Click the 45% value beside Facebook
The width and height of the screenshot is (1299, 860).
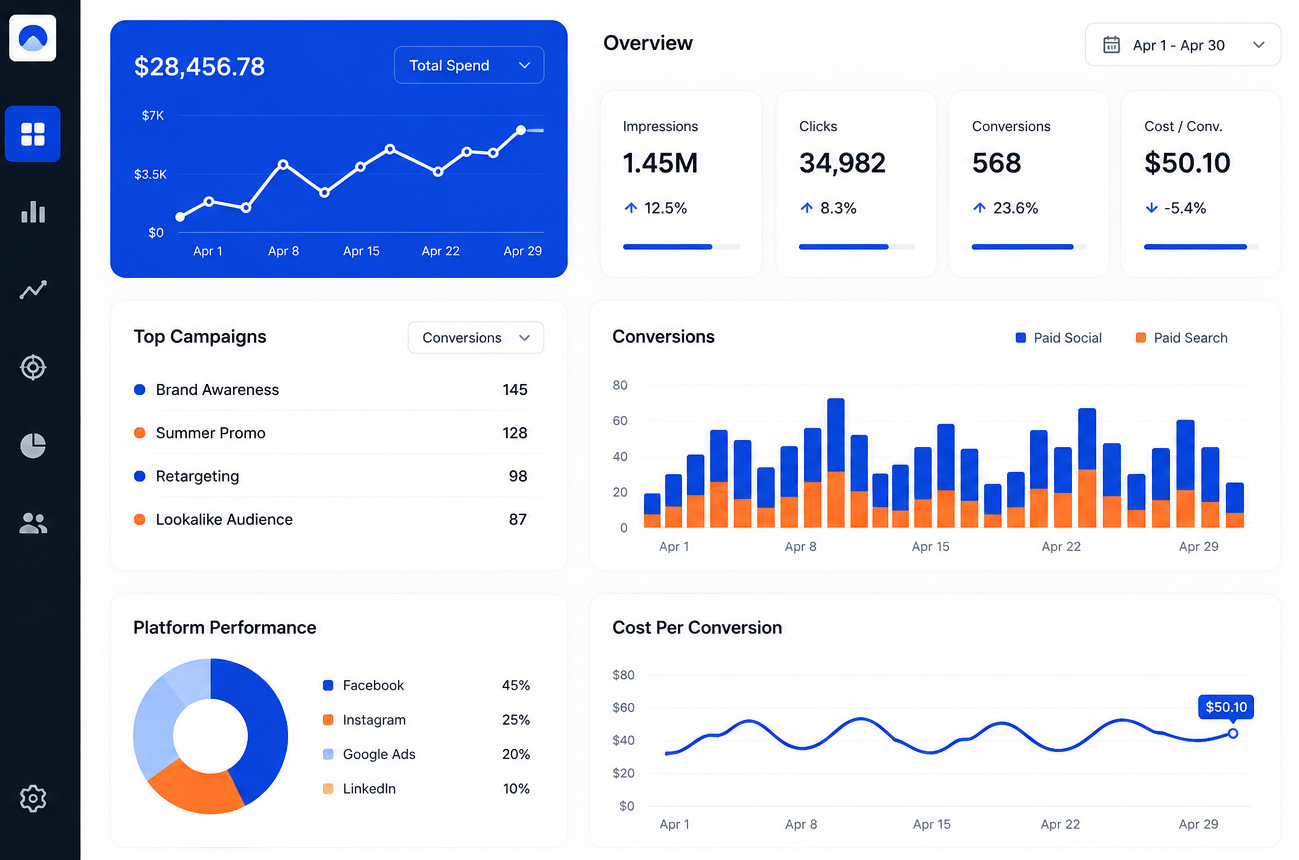pyautogui.click(x=516, y=685)
